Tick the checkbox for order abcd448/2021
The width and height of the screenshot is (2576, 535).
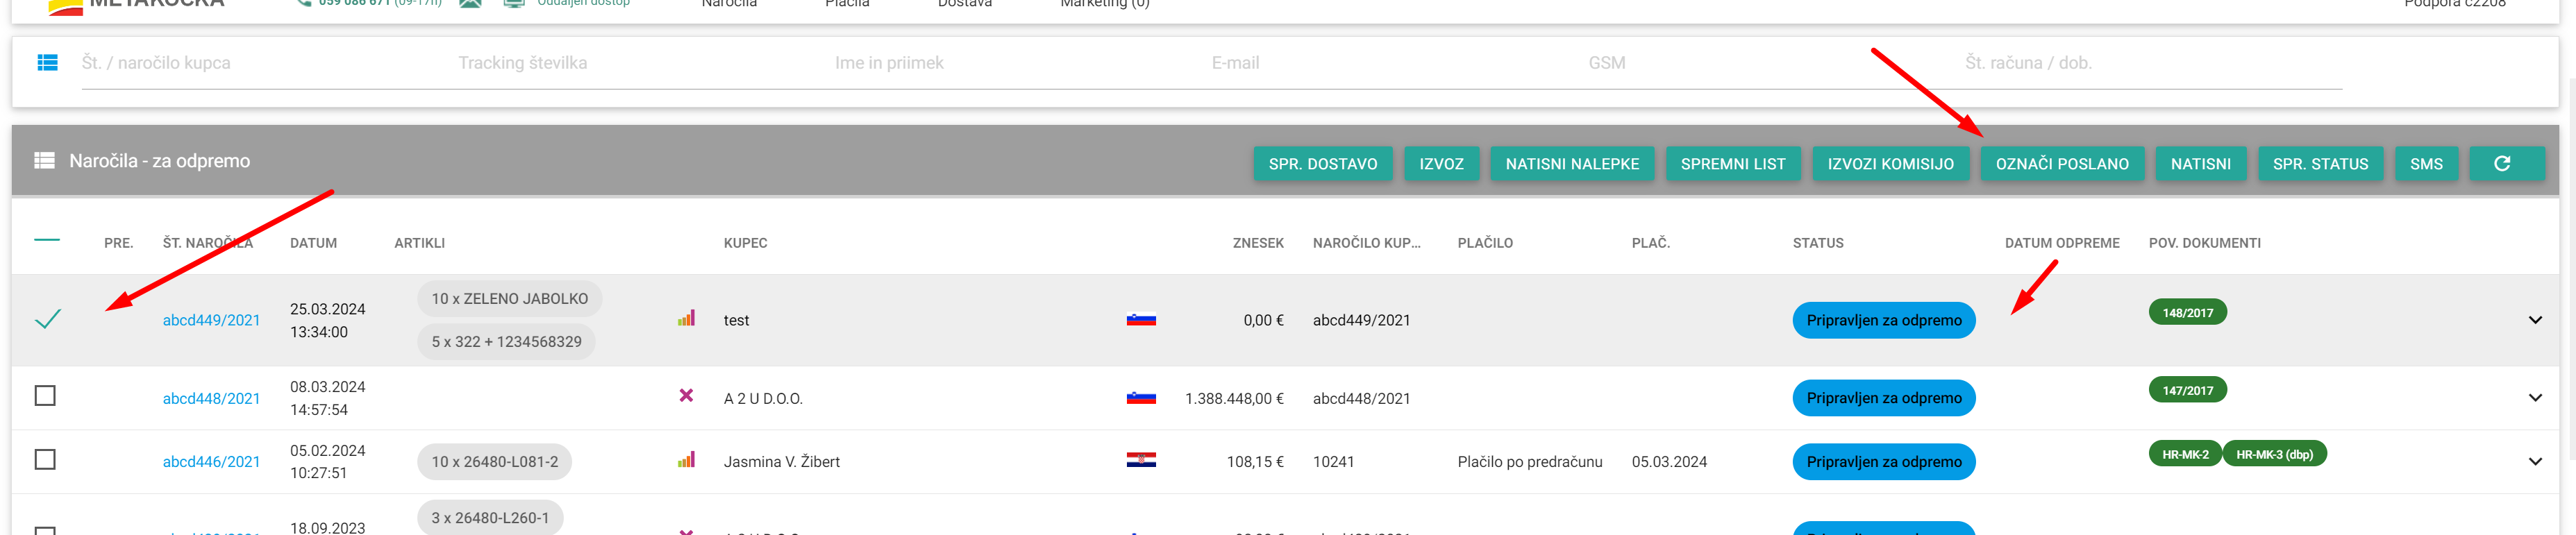(x=45, y=396)
